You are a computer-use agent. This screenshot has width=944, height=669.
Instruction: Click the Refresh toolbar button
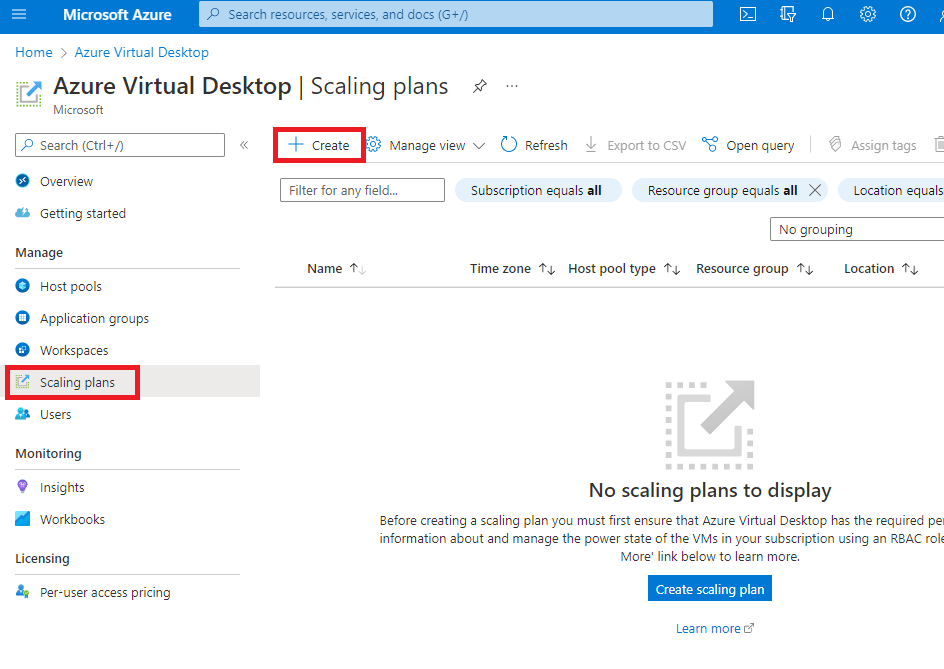[x=534, y=145]
